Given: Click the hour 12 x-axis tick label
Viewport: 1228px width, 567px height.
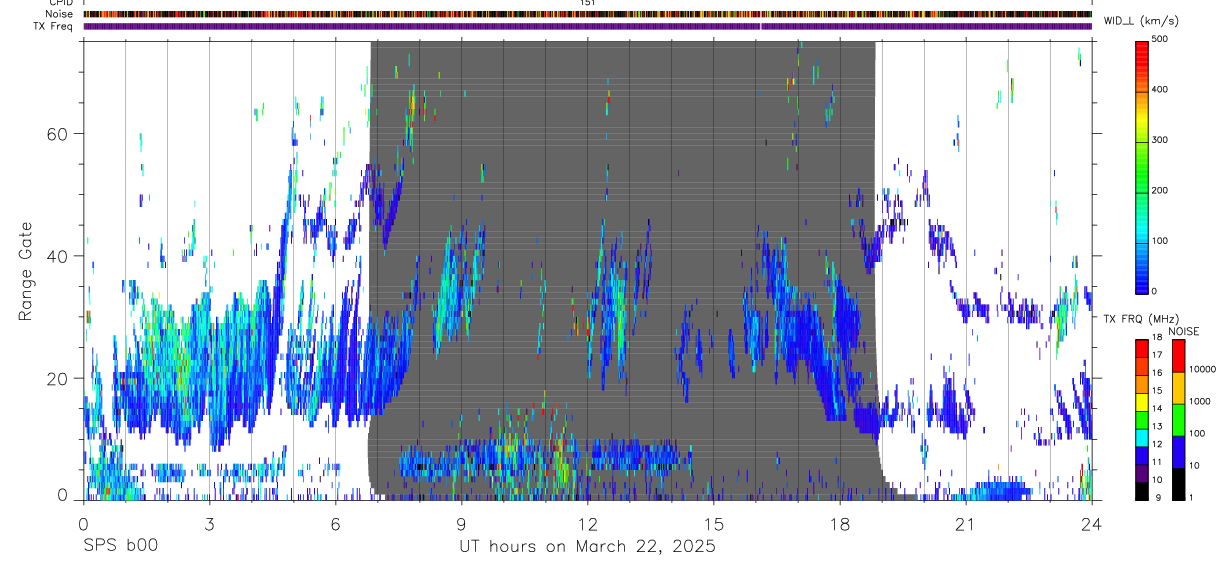Looking at the screenshot, I should coord(587,523).
